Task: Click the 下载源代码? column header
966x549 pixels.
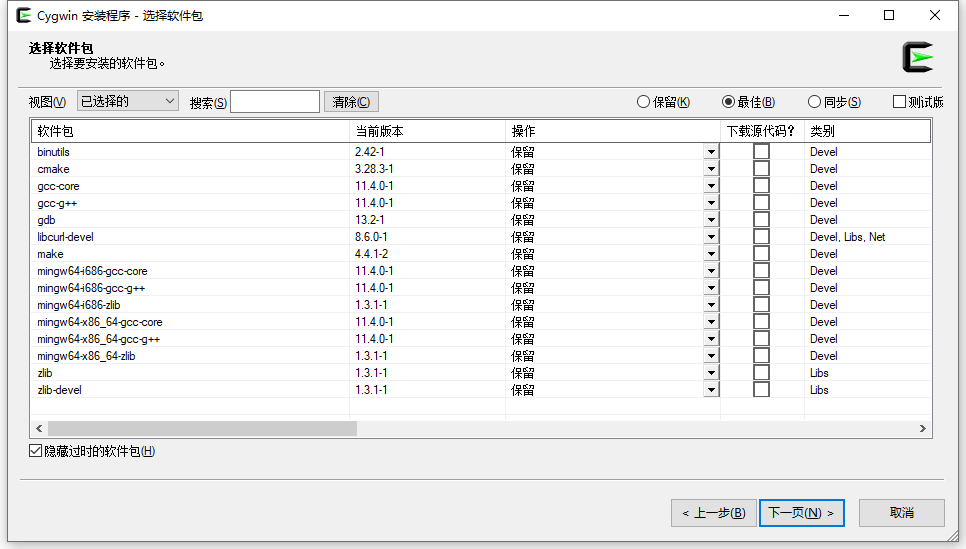Action: [762, 131]
